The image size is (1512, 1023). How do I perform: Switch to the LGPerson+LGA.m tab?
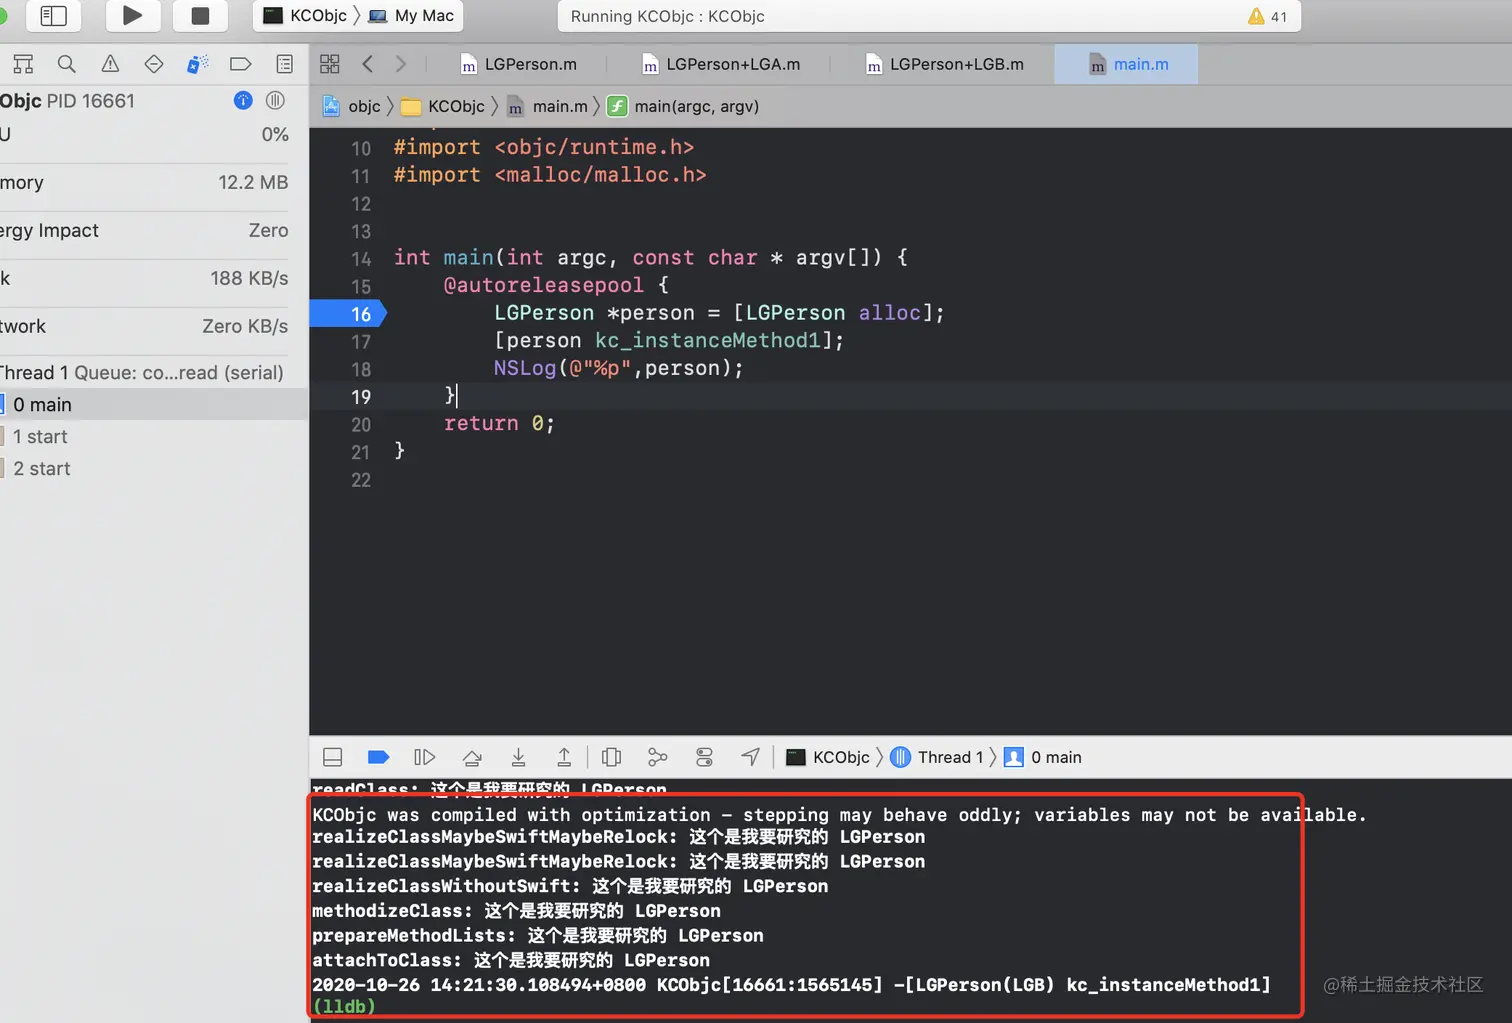(721, 64)
